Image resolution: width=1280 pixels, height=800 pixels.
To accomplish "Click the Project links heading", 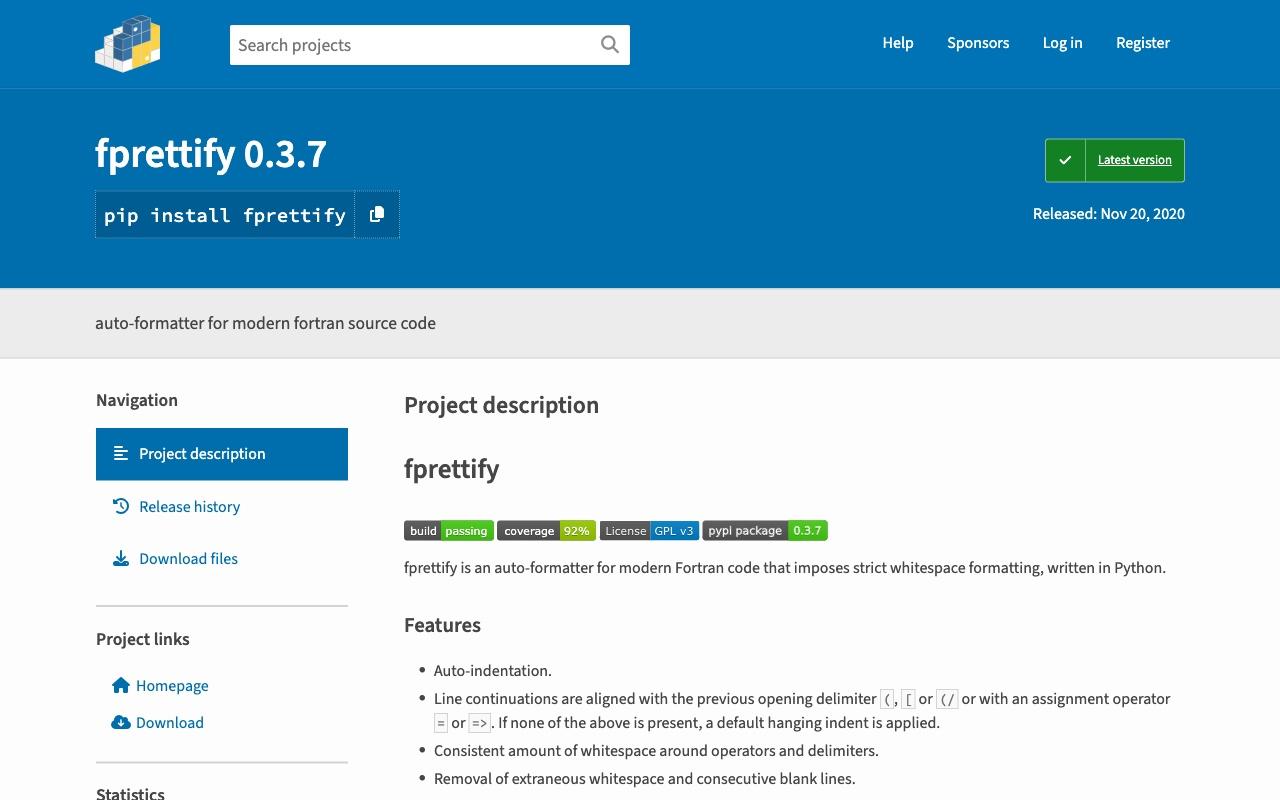I will click(x=143, y=639).
